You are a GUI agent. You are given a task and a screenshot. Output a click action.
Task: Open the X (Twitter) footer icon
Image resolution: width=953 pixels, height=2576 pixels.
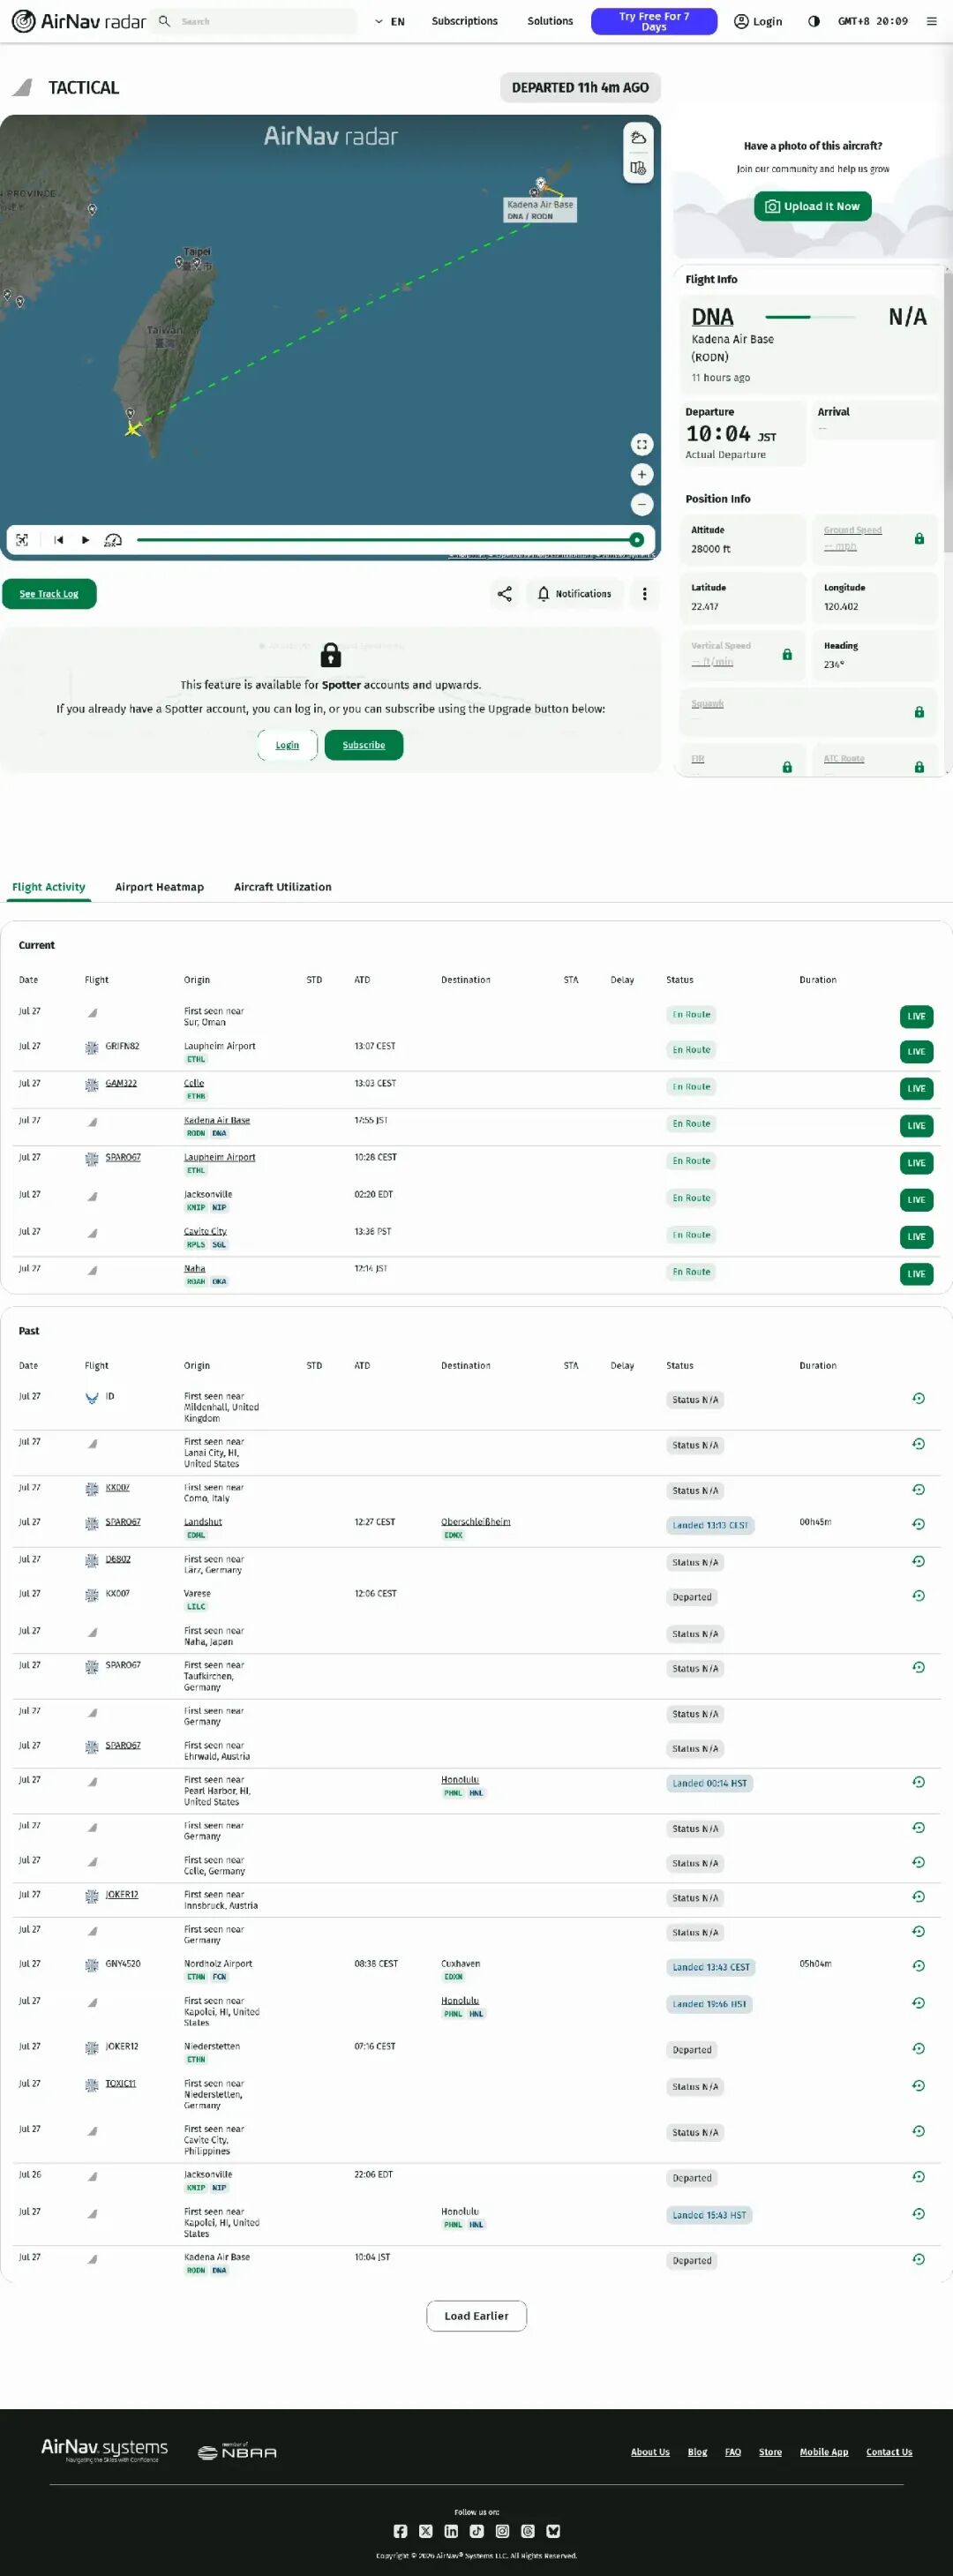(x=426, y=2531)
